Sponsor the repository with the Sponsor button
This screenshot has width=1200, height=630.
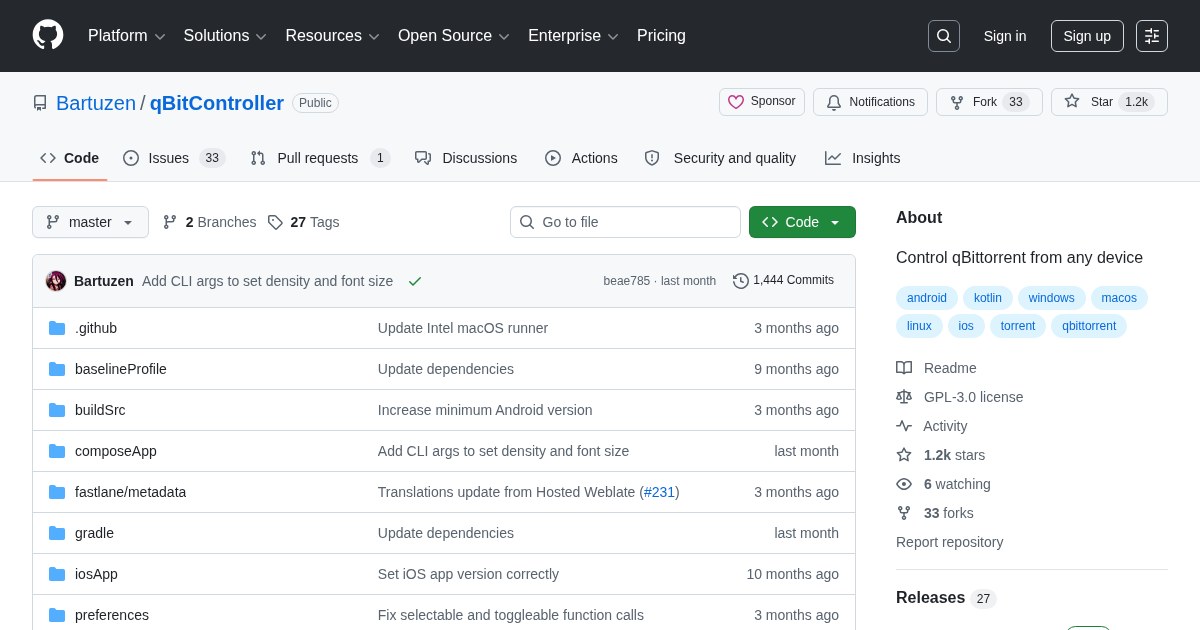point(762,102)
